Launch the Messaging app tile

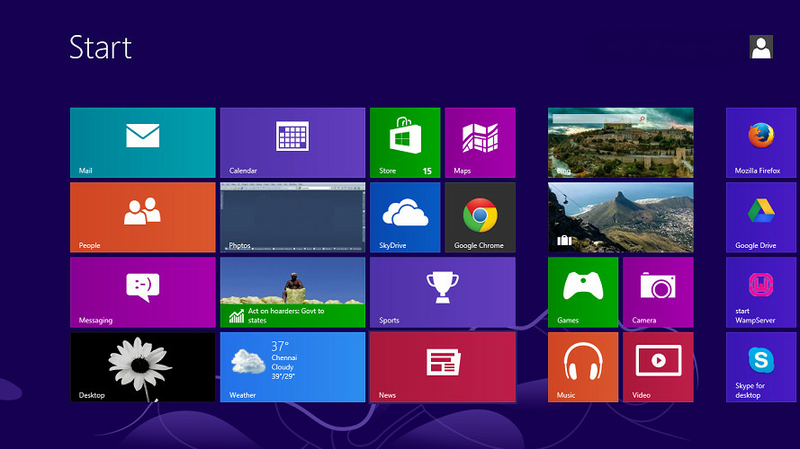tap(142, 292)
